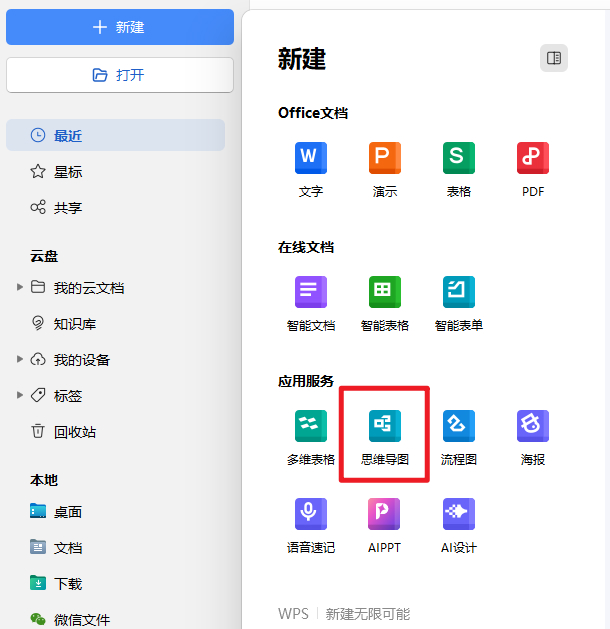Click the 标签 tag icon
This screenshot has width=610, height=629.
(x=38, y=395)
